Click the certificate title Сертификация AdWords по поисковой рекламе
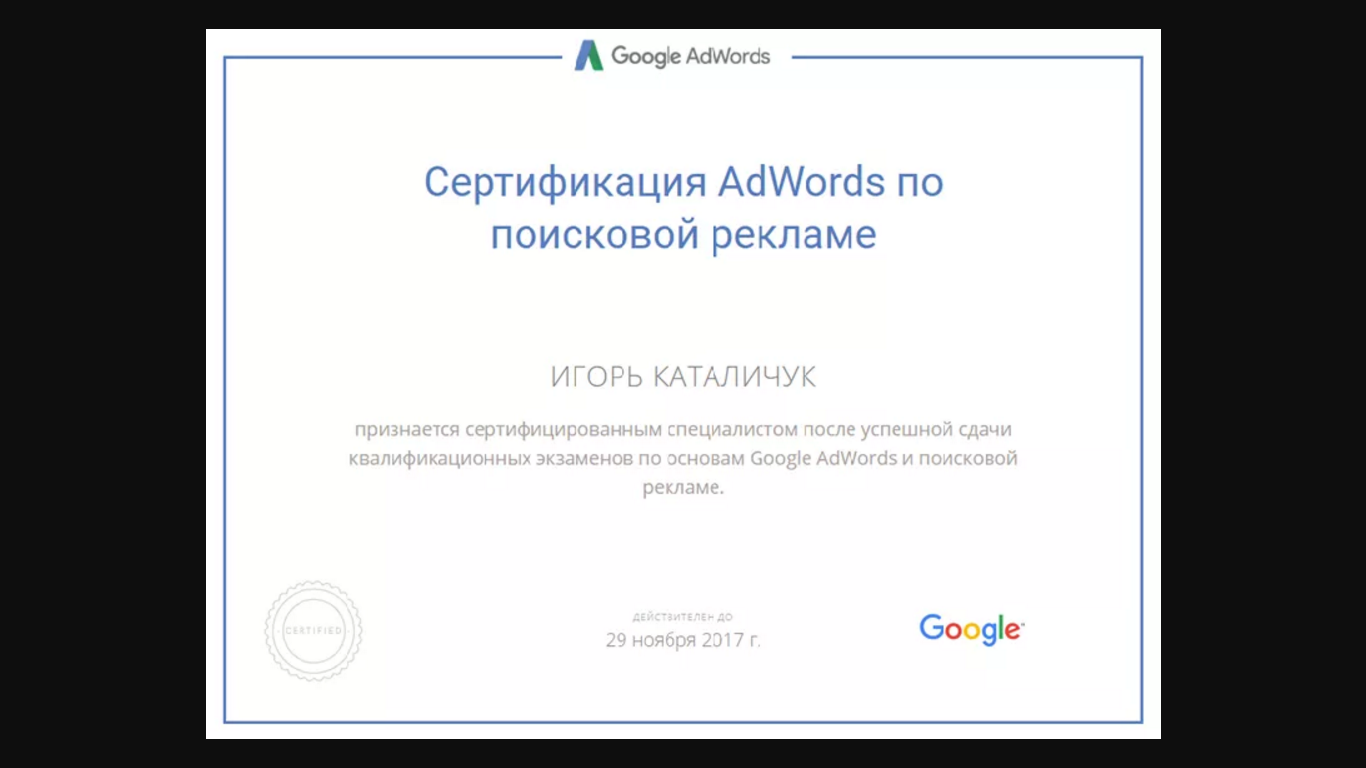This screenshot has width=1366, height=768. [683, 207]
